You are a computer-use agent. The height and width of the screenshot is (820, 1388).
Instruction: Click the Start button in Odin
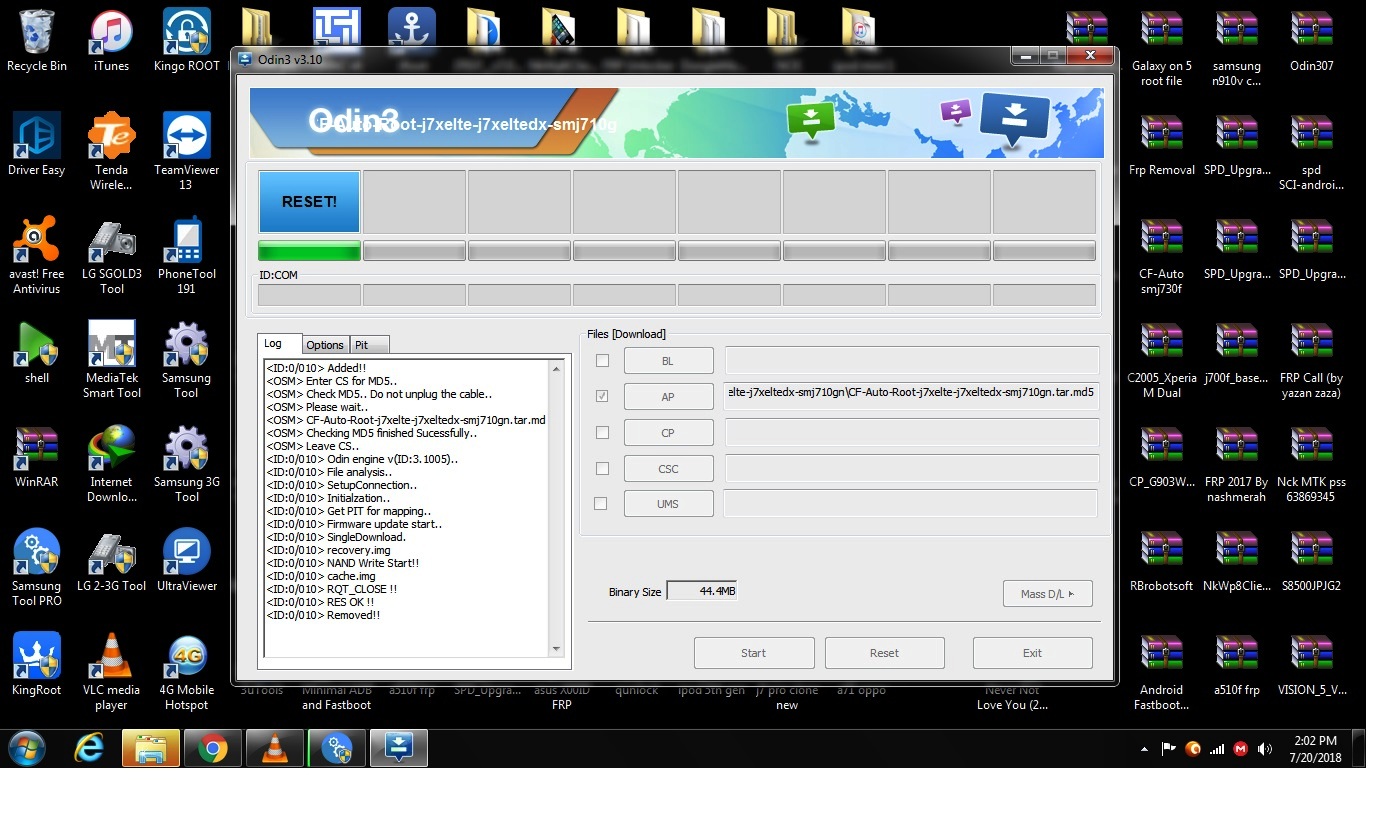tap(754, 653)
